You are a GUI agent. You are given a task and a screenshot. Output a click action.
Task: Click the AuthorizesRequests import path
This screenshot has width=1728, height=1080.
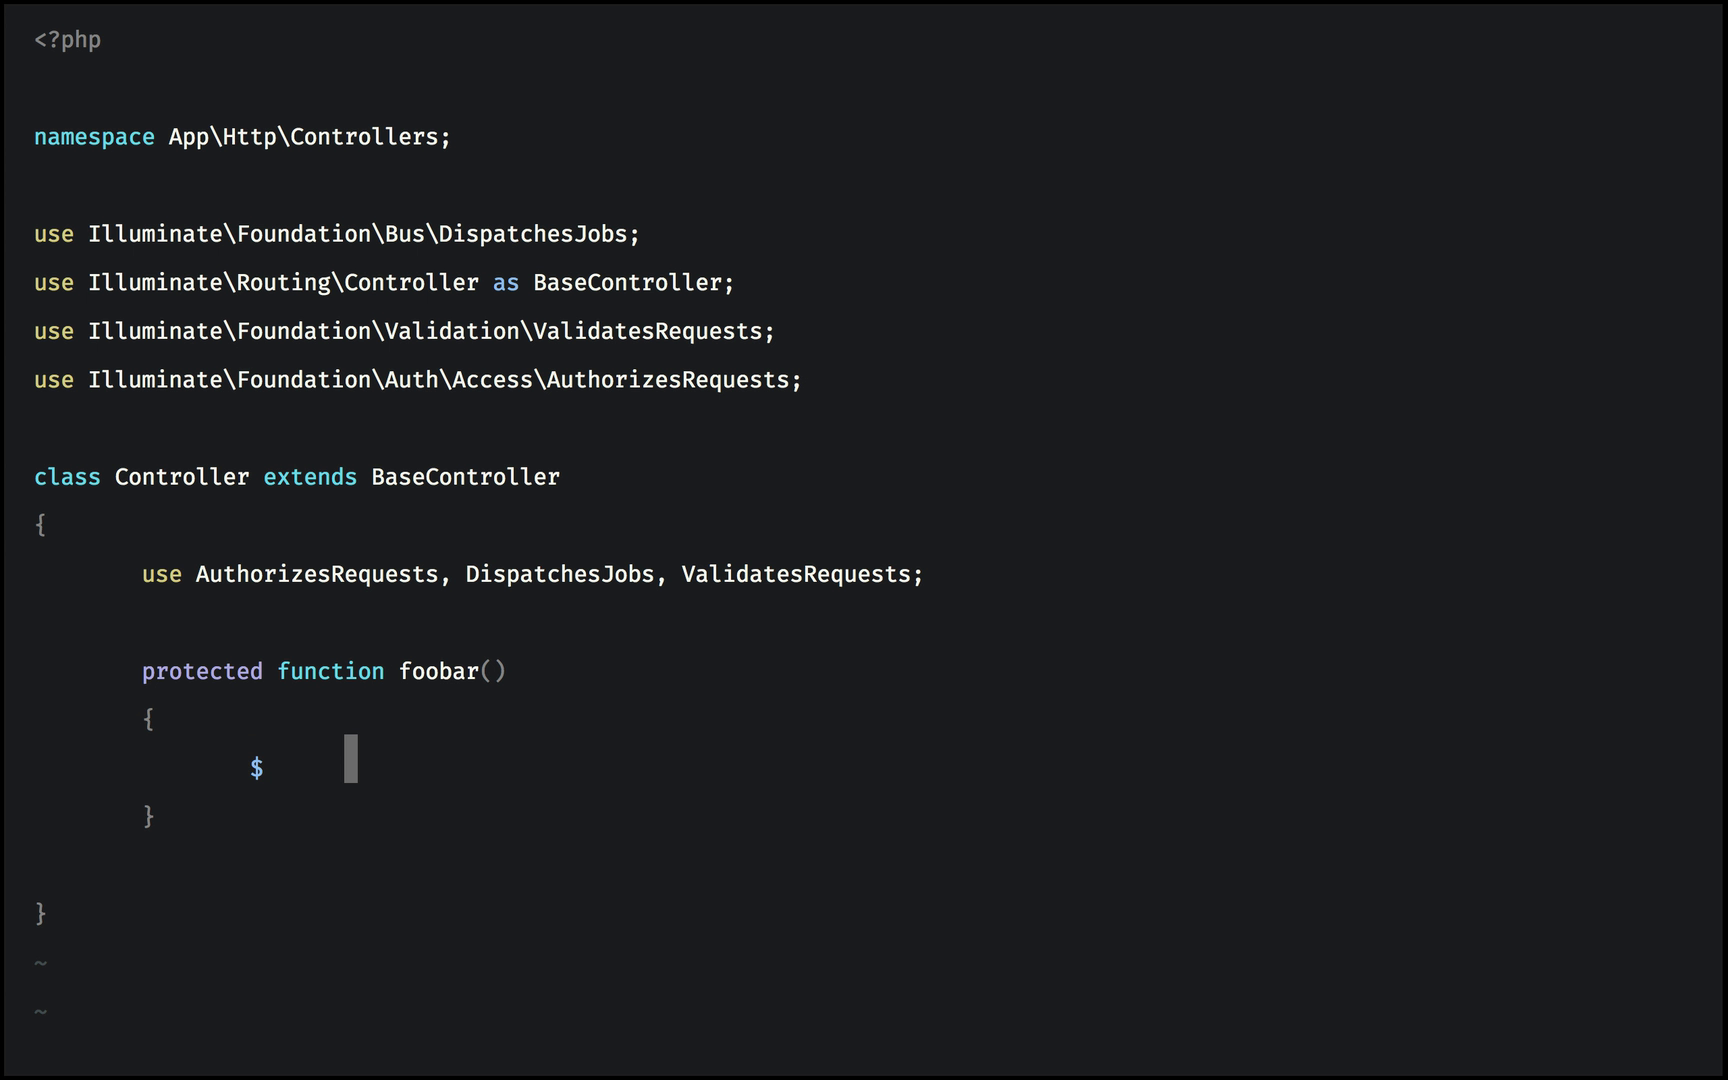tap(439, 380)
